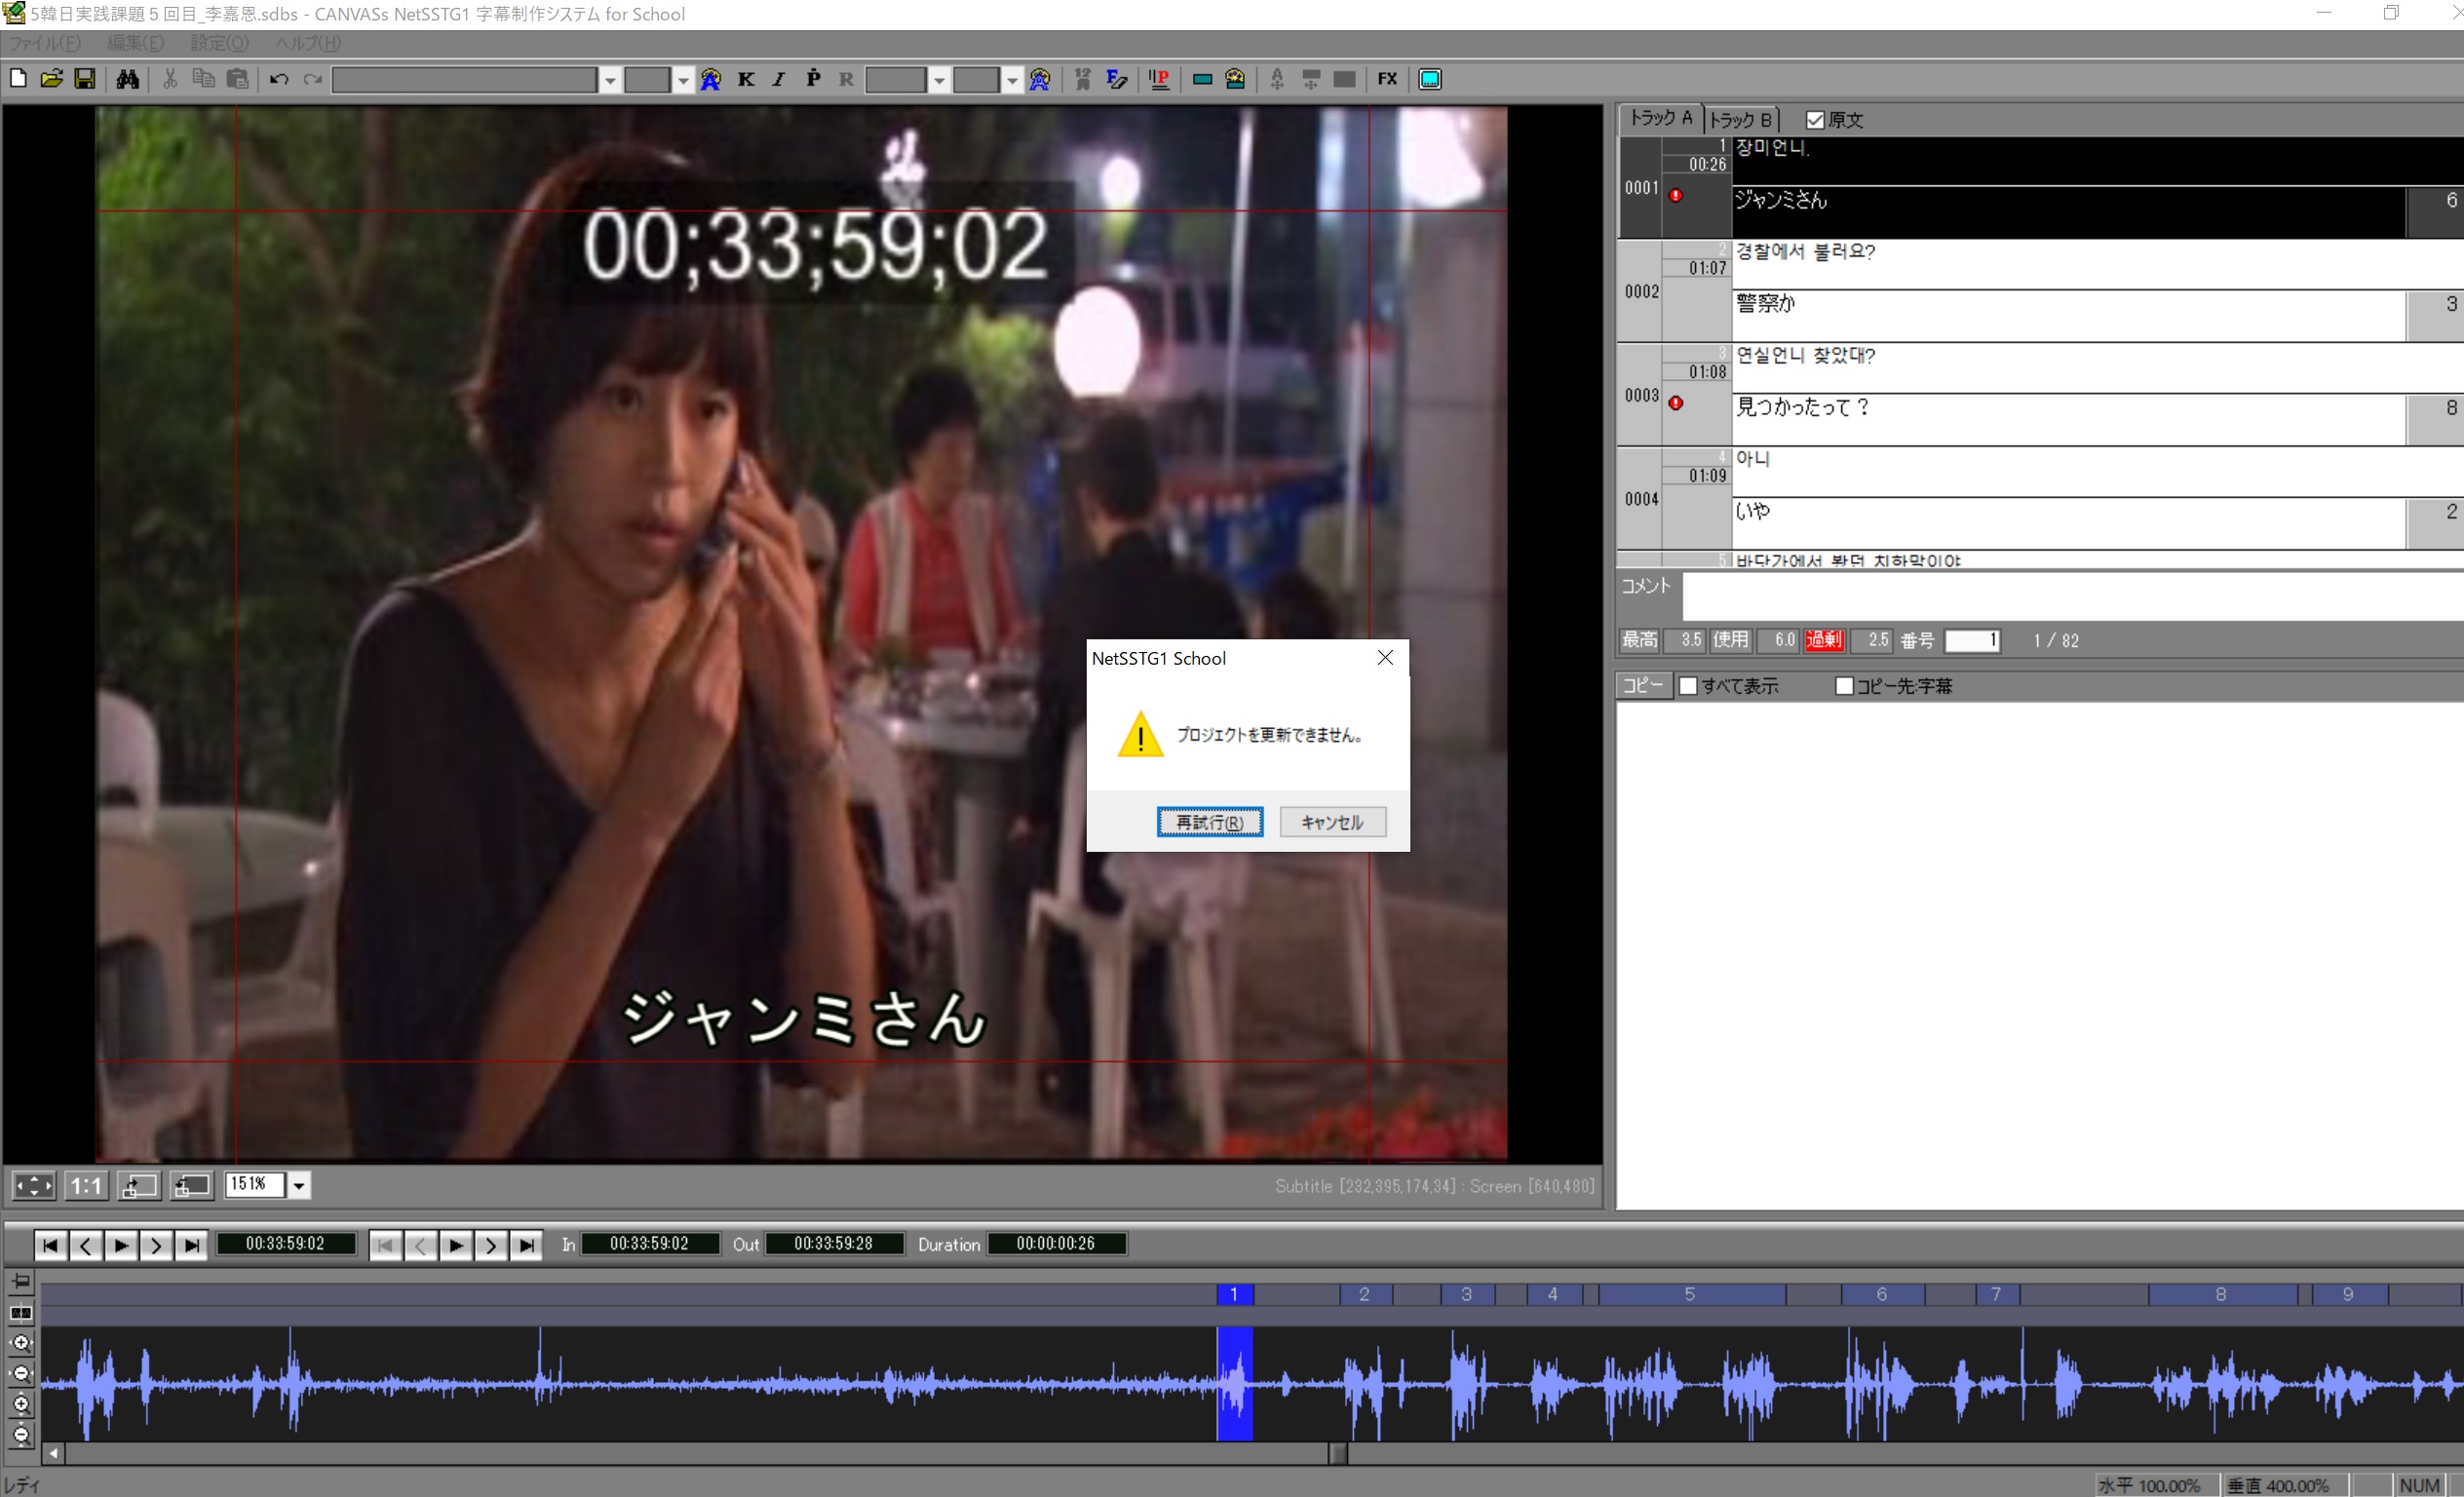
Task: Click the FX effects icon
Action: click(1387, 79)
